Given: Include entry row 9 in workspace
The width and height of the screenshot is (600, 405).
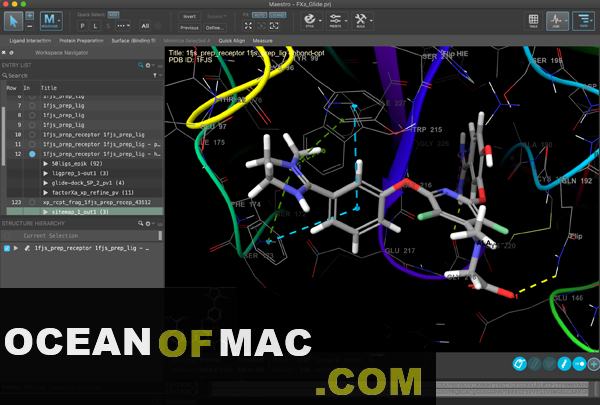Looking at the screenshot, I should [32, 125].
